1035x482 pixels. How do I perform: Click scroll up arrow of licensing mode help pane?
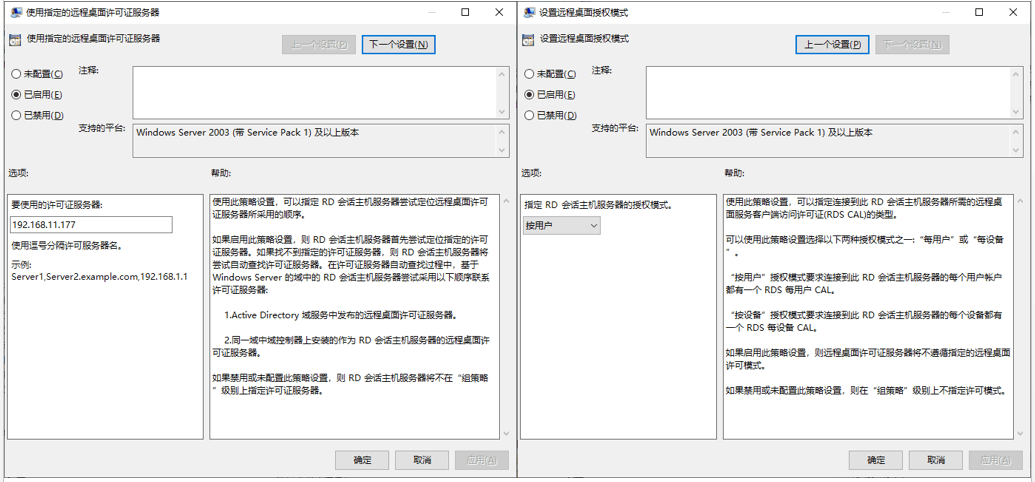(1019, 200)
